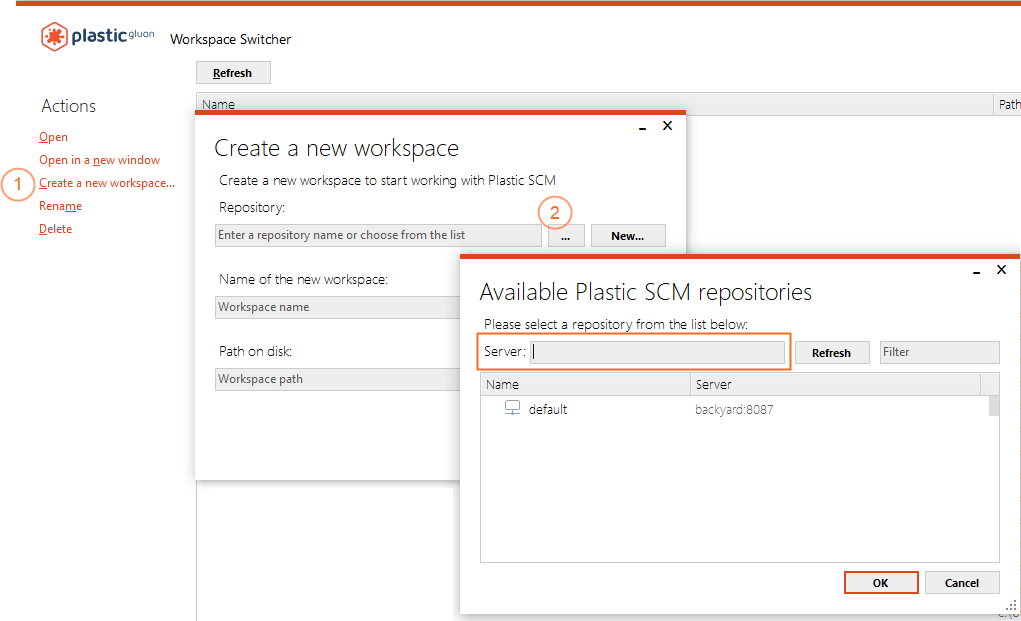Select the Delete action
This screenshot has width=1021, height=621.
pos(55,228)
